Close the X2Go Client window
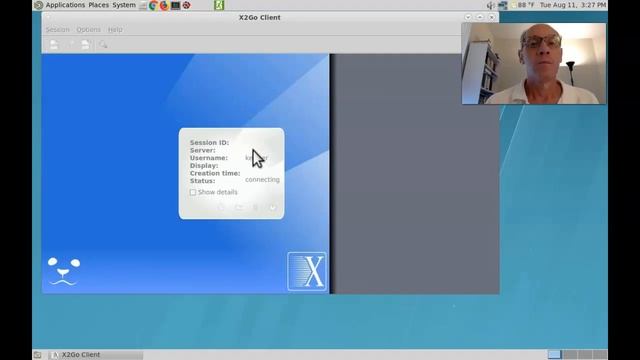640x360 pixels. point(492,17)
